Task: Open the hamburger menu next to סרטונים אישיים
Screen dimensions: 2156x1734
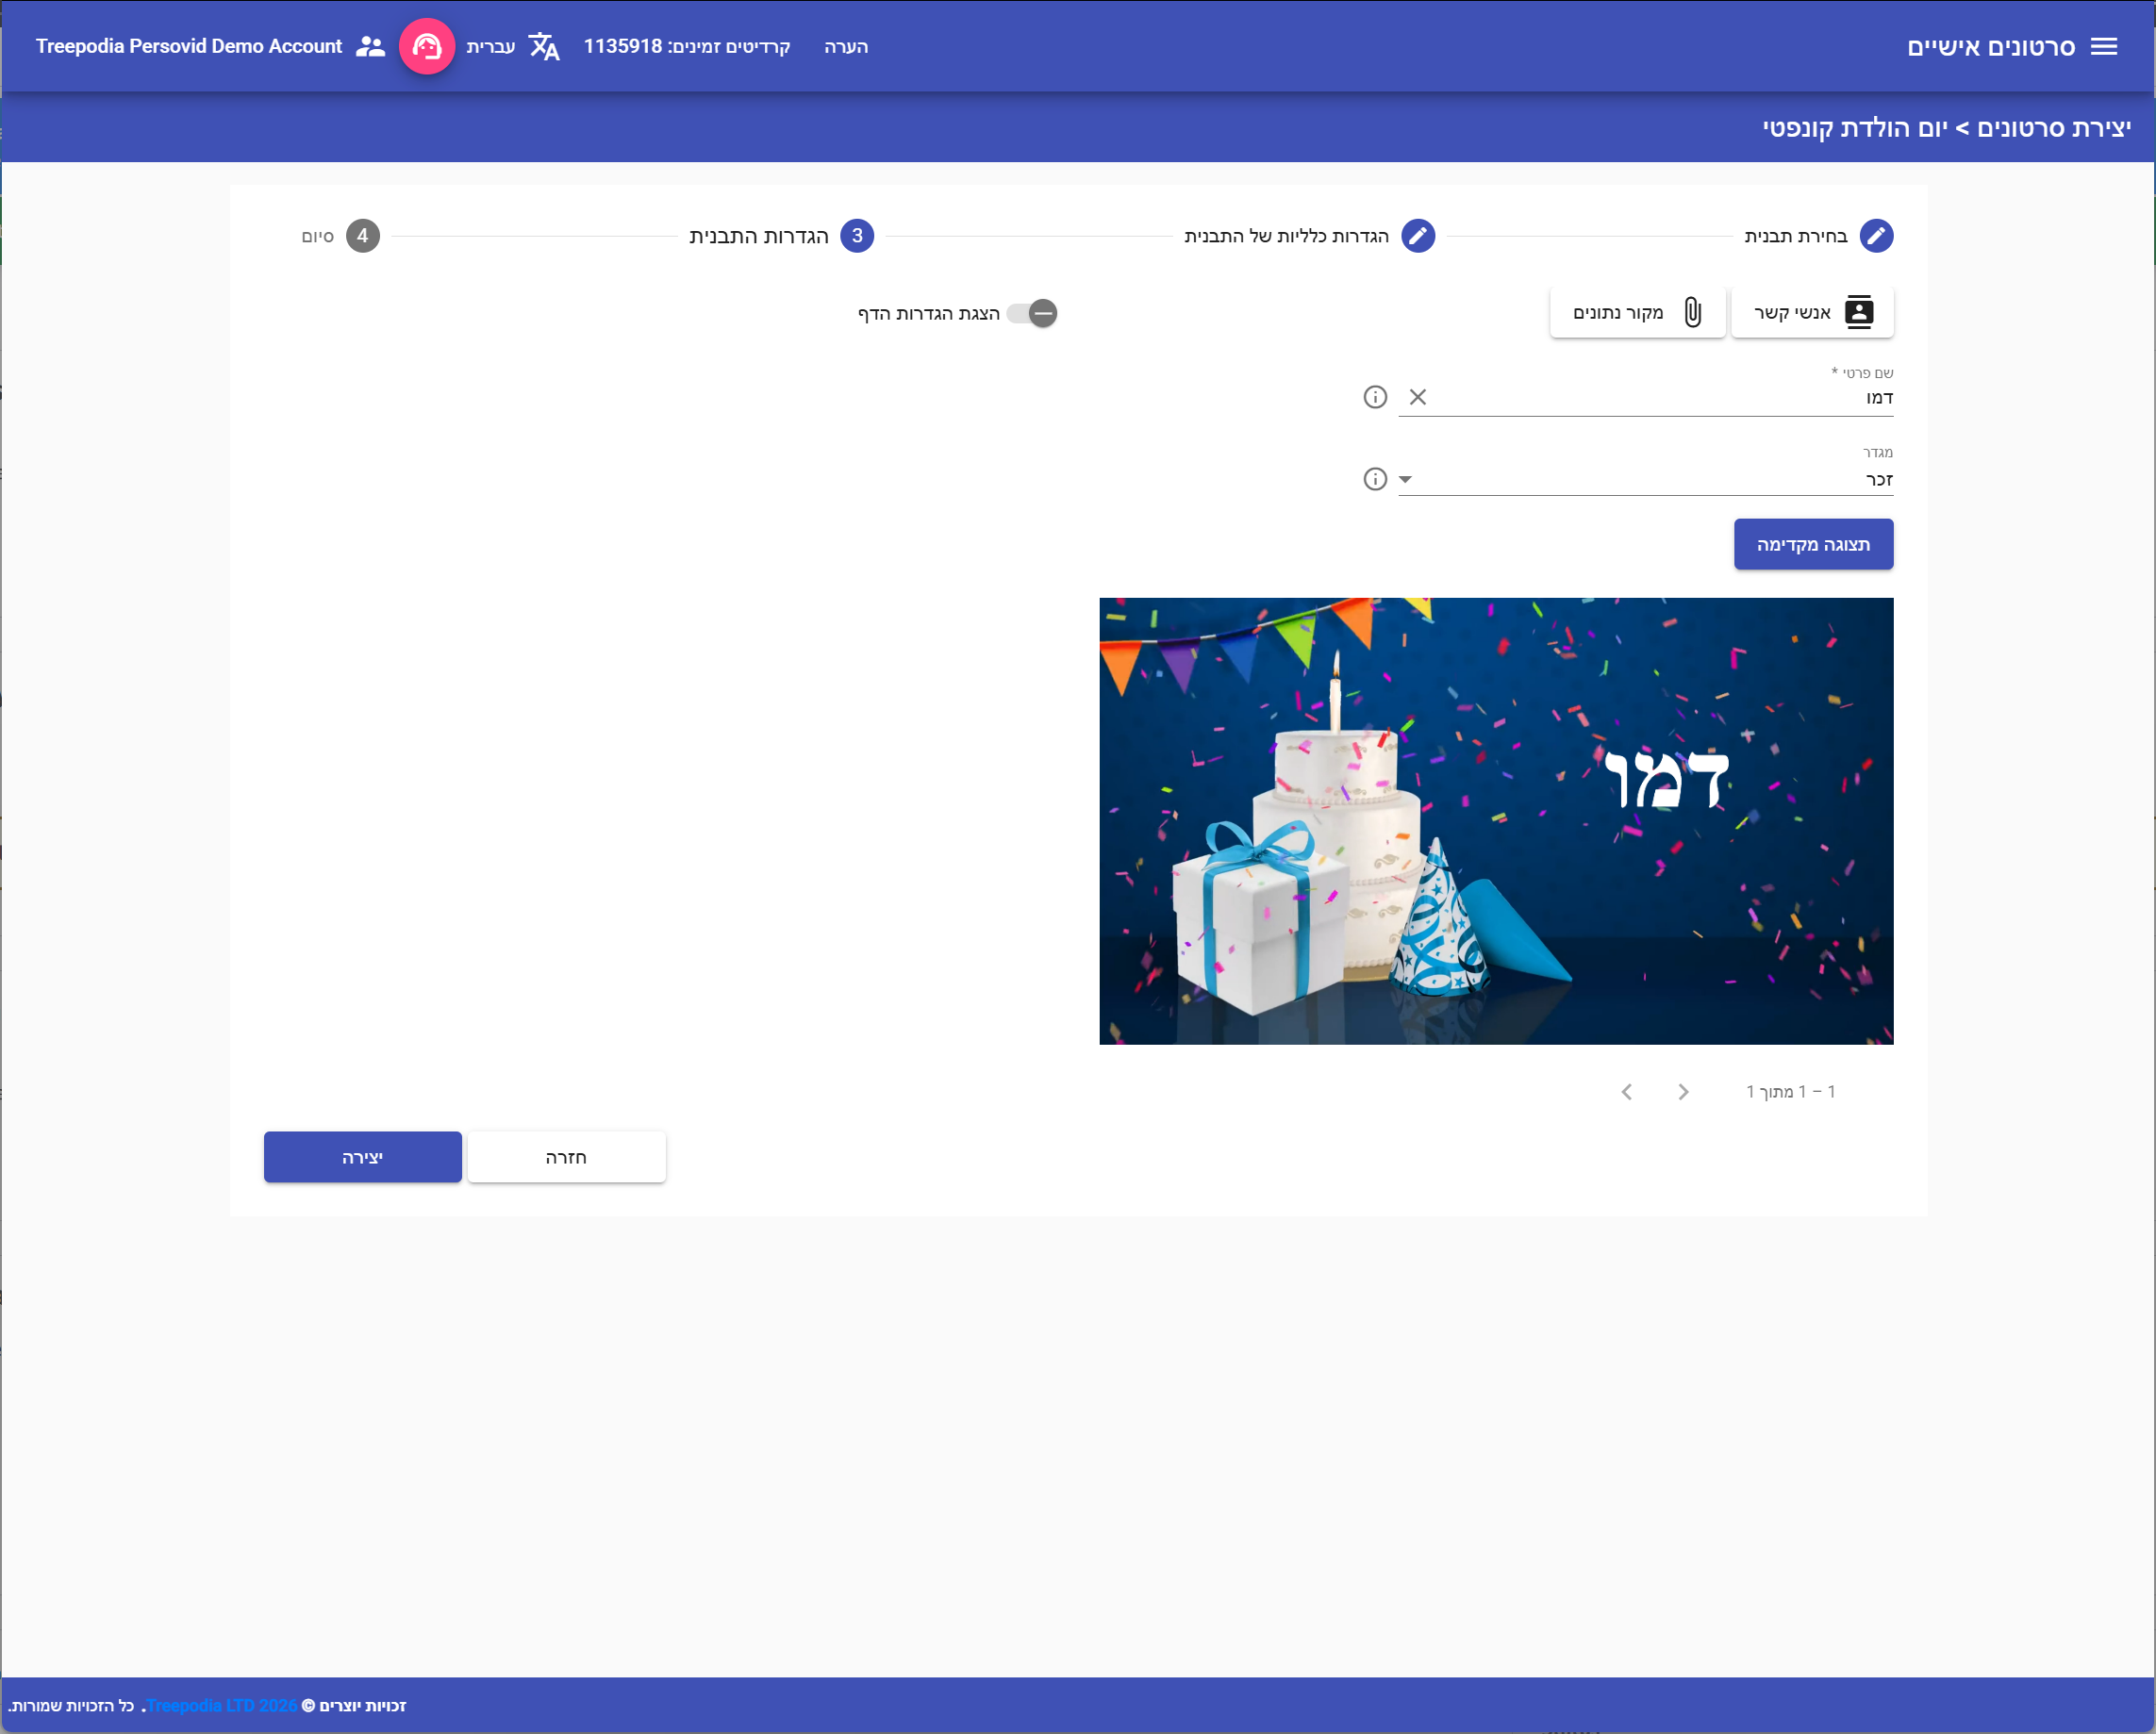Action: 2104,47
